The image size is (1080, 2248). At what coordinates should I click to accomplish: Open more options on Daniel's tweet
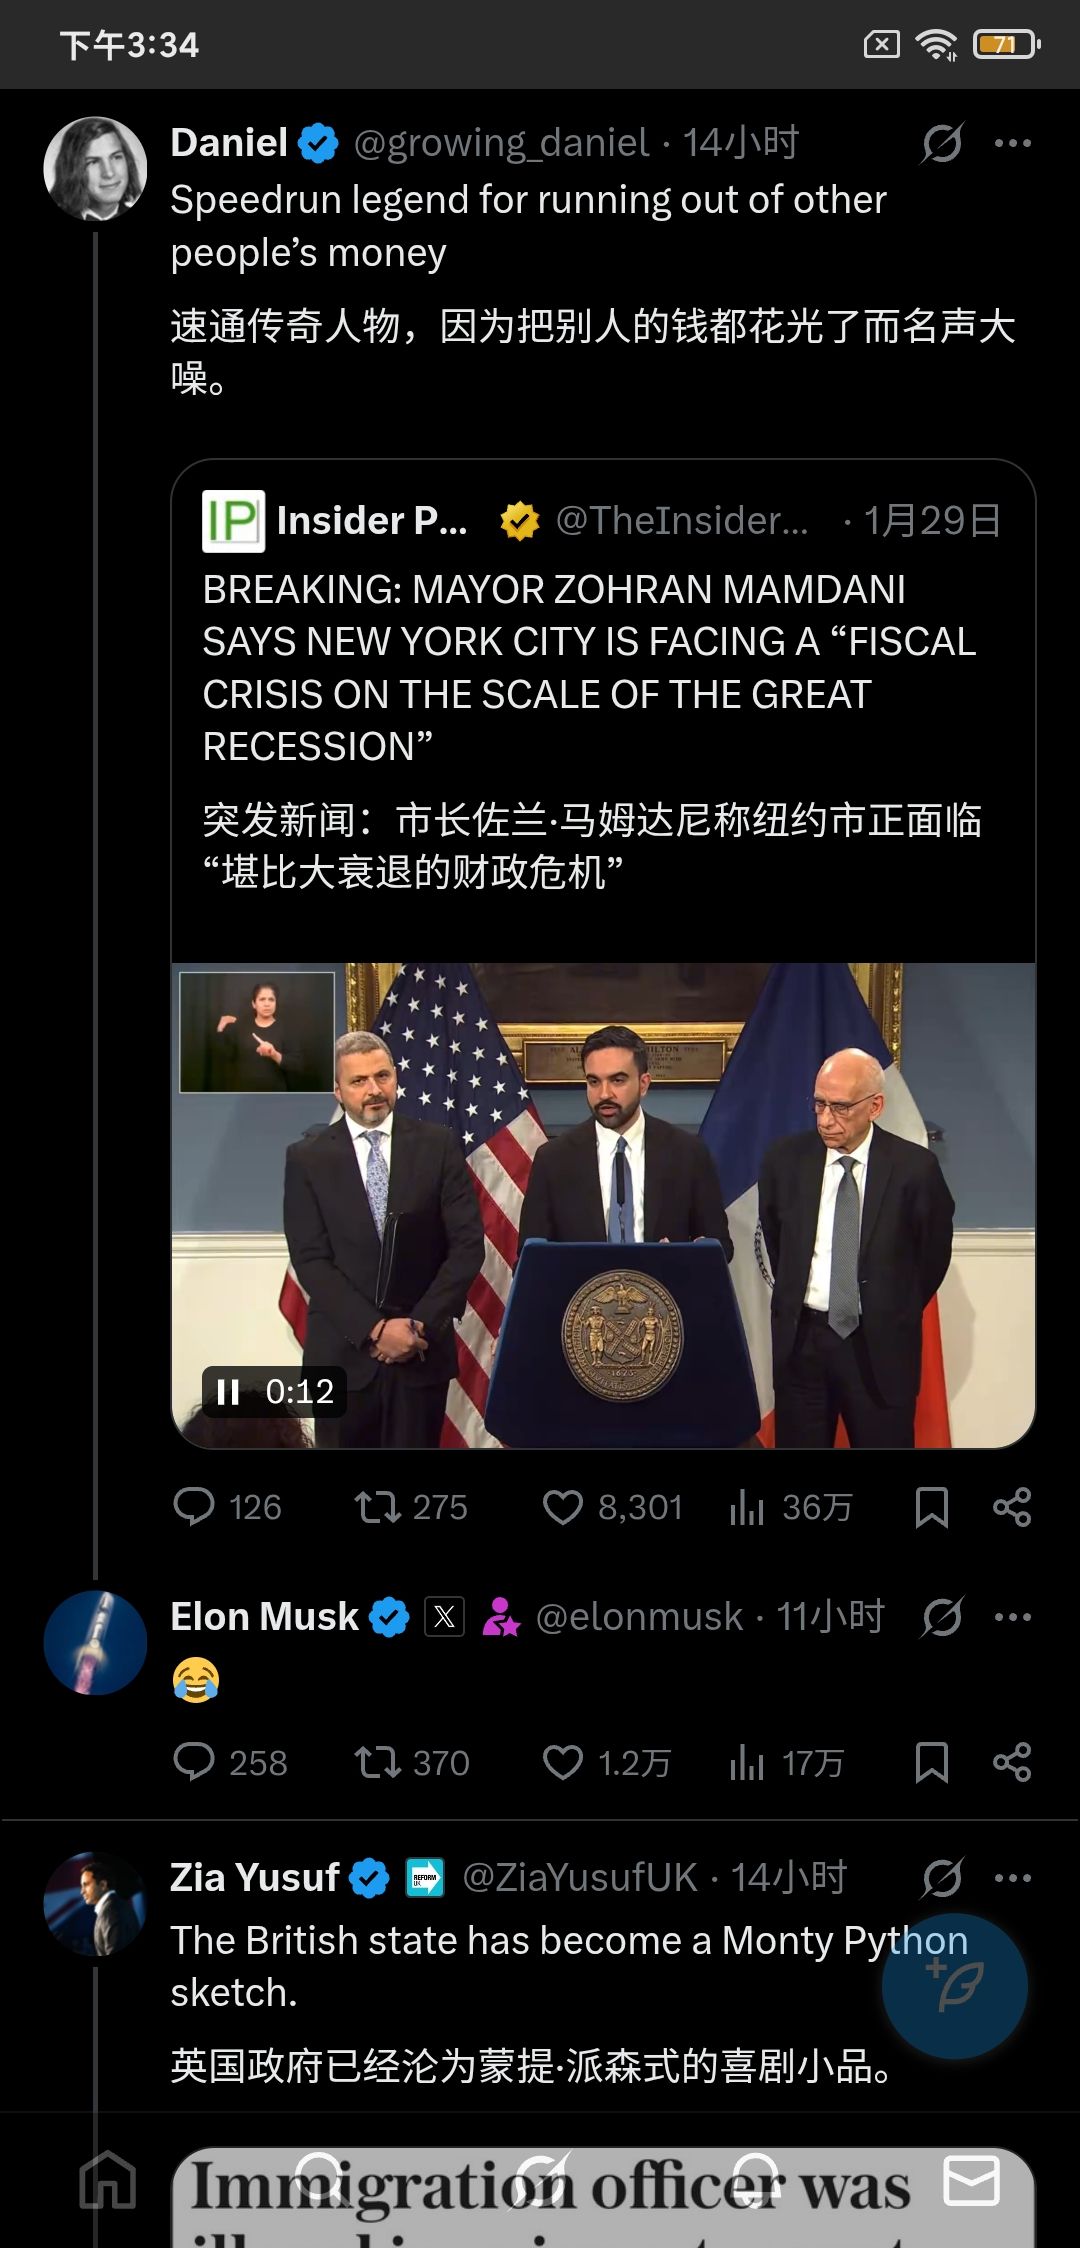point(1012,143)
